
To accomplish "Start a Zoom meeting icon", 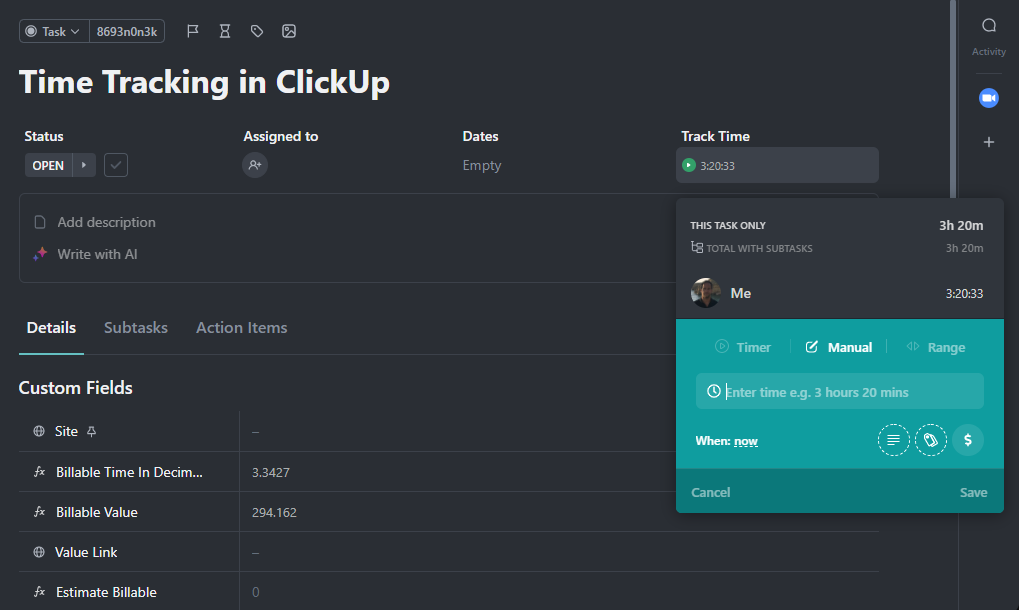I will coord(988,98).
